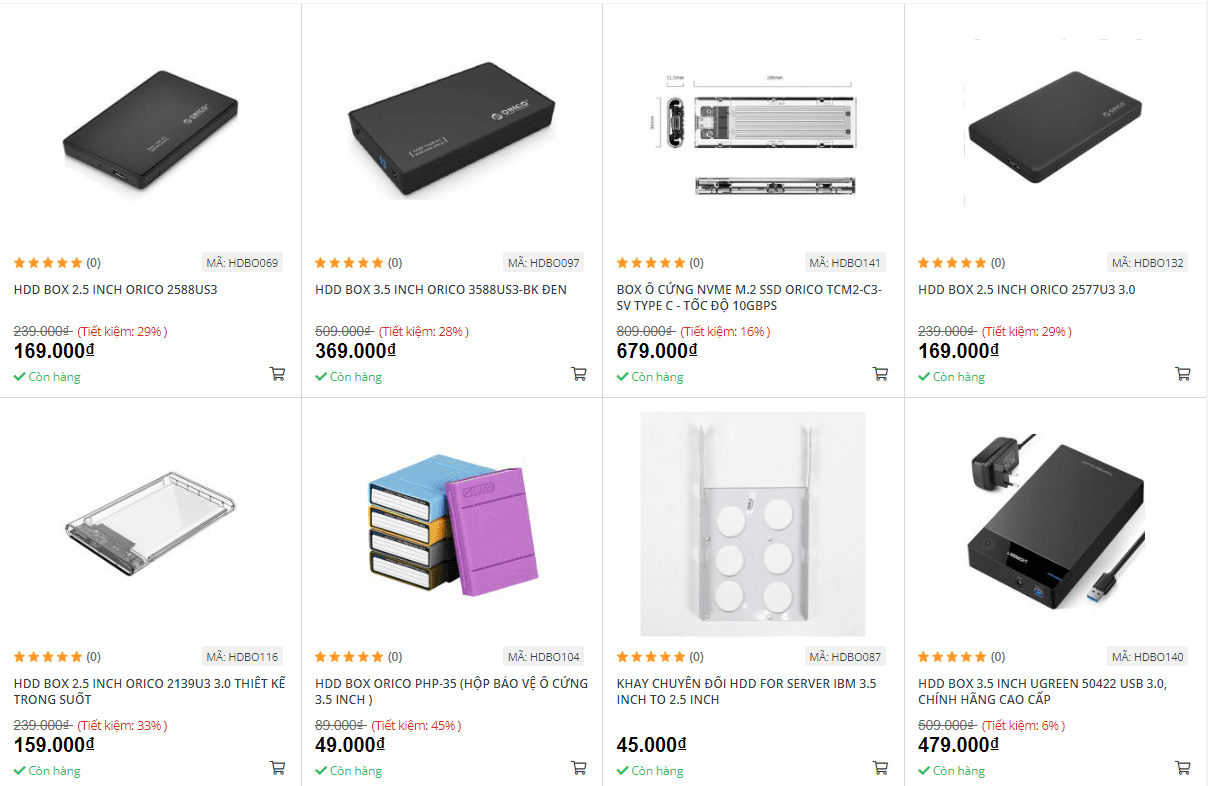The image size is (1208, 786).
Task: Add IBM server HDD tray to cart
Action: 880,768
